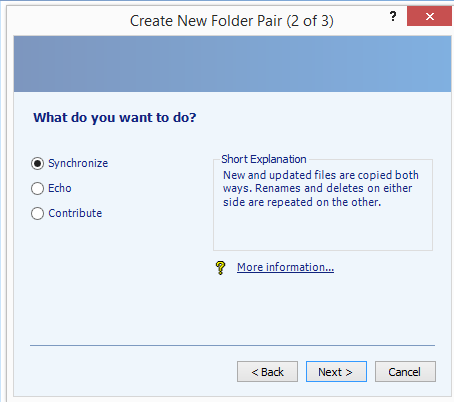Select the Synchronize radio button circle
Viewport: 454px width, 402px height.
point(37,163)
